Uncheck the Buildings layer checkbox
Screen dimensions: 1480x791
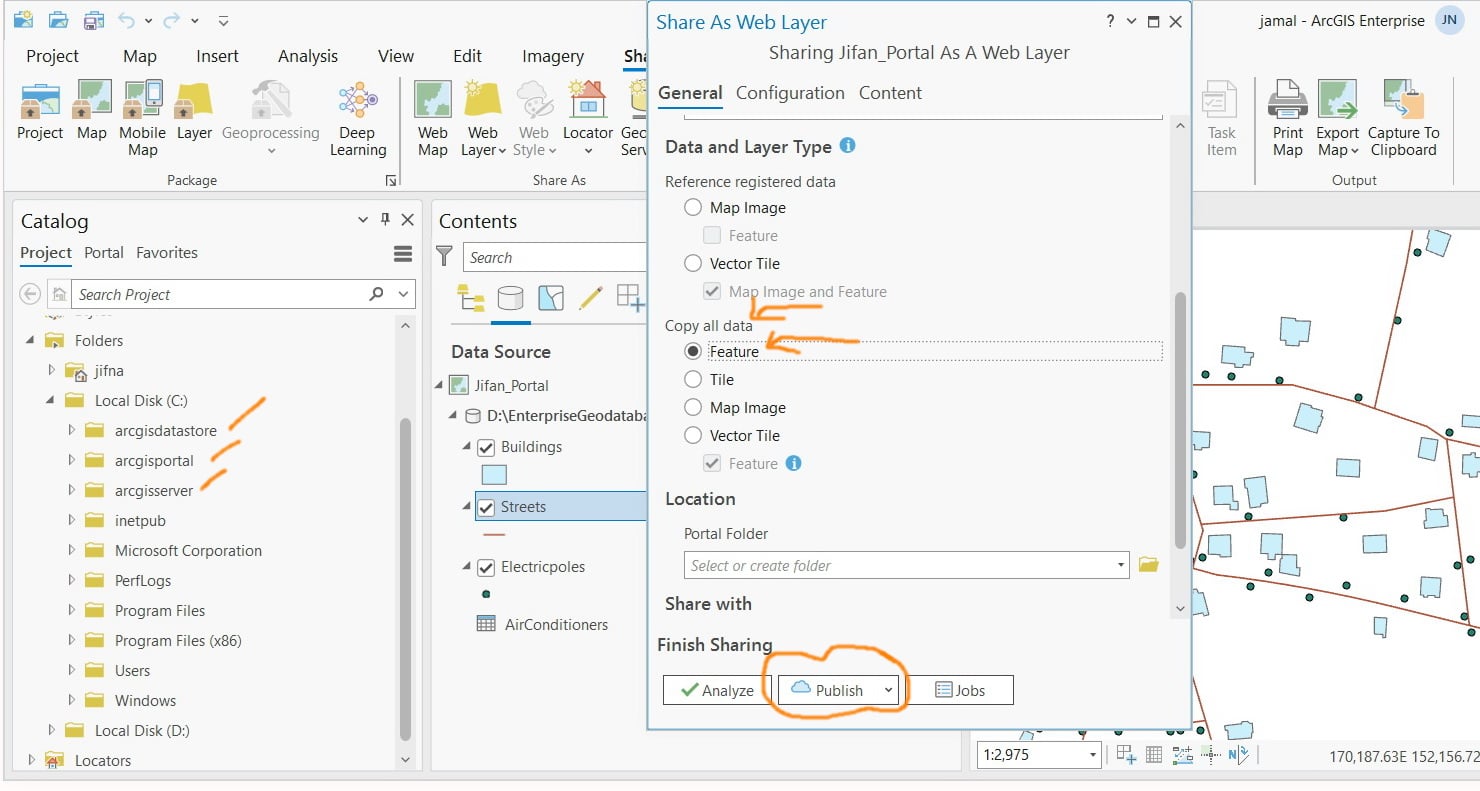[x=486, y=447]
